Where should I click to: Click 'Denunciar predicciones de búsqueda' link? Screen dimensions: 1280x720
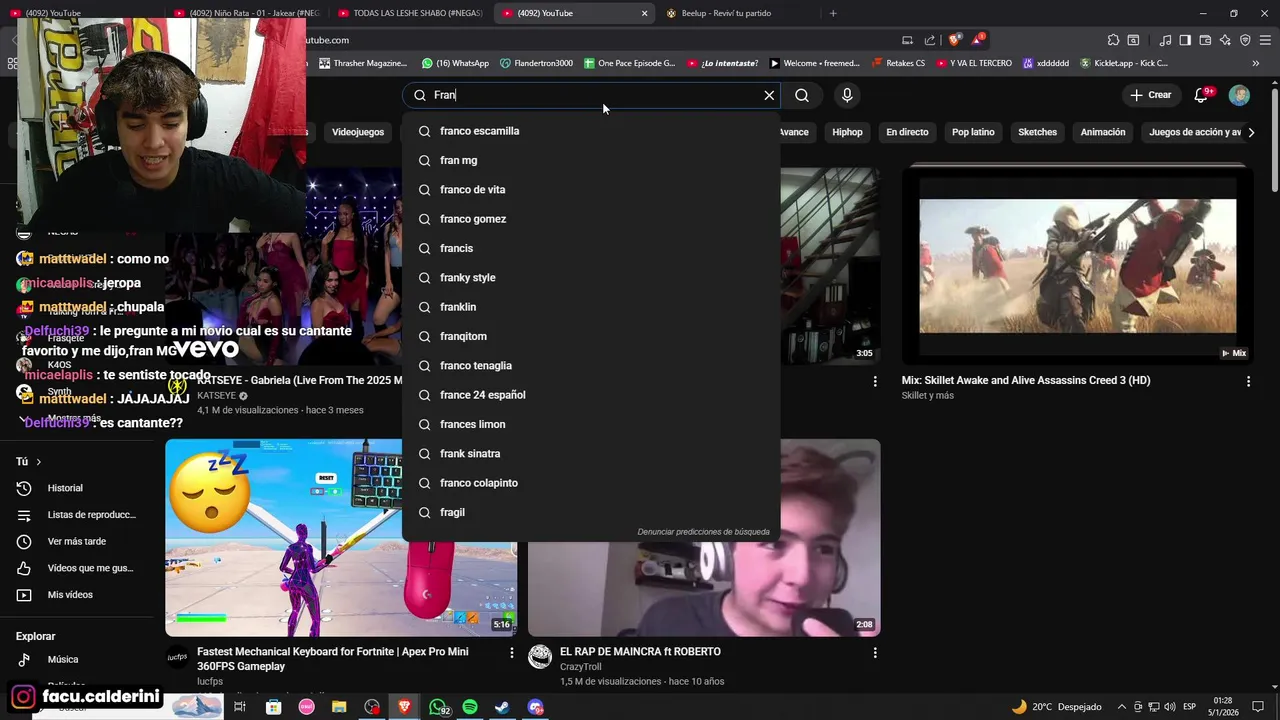click(703, 532)
